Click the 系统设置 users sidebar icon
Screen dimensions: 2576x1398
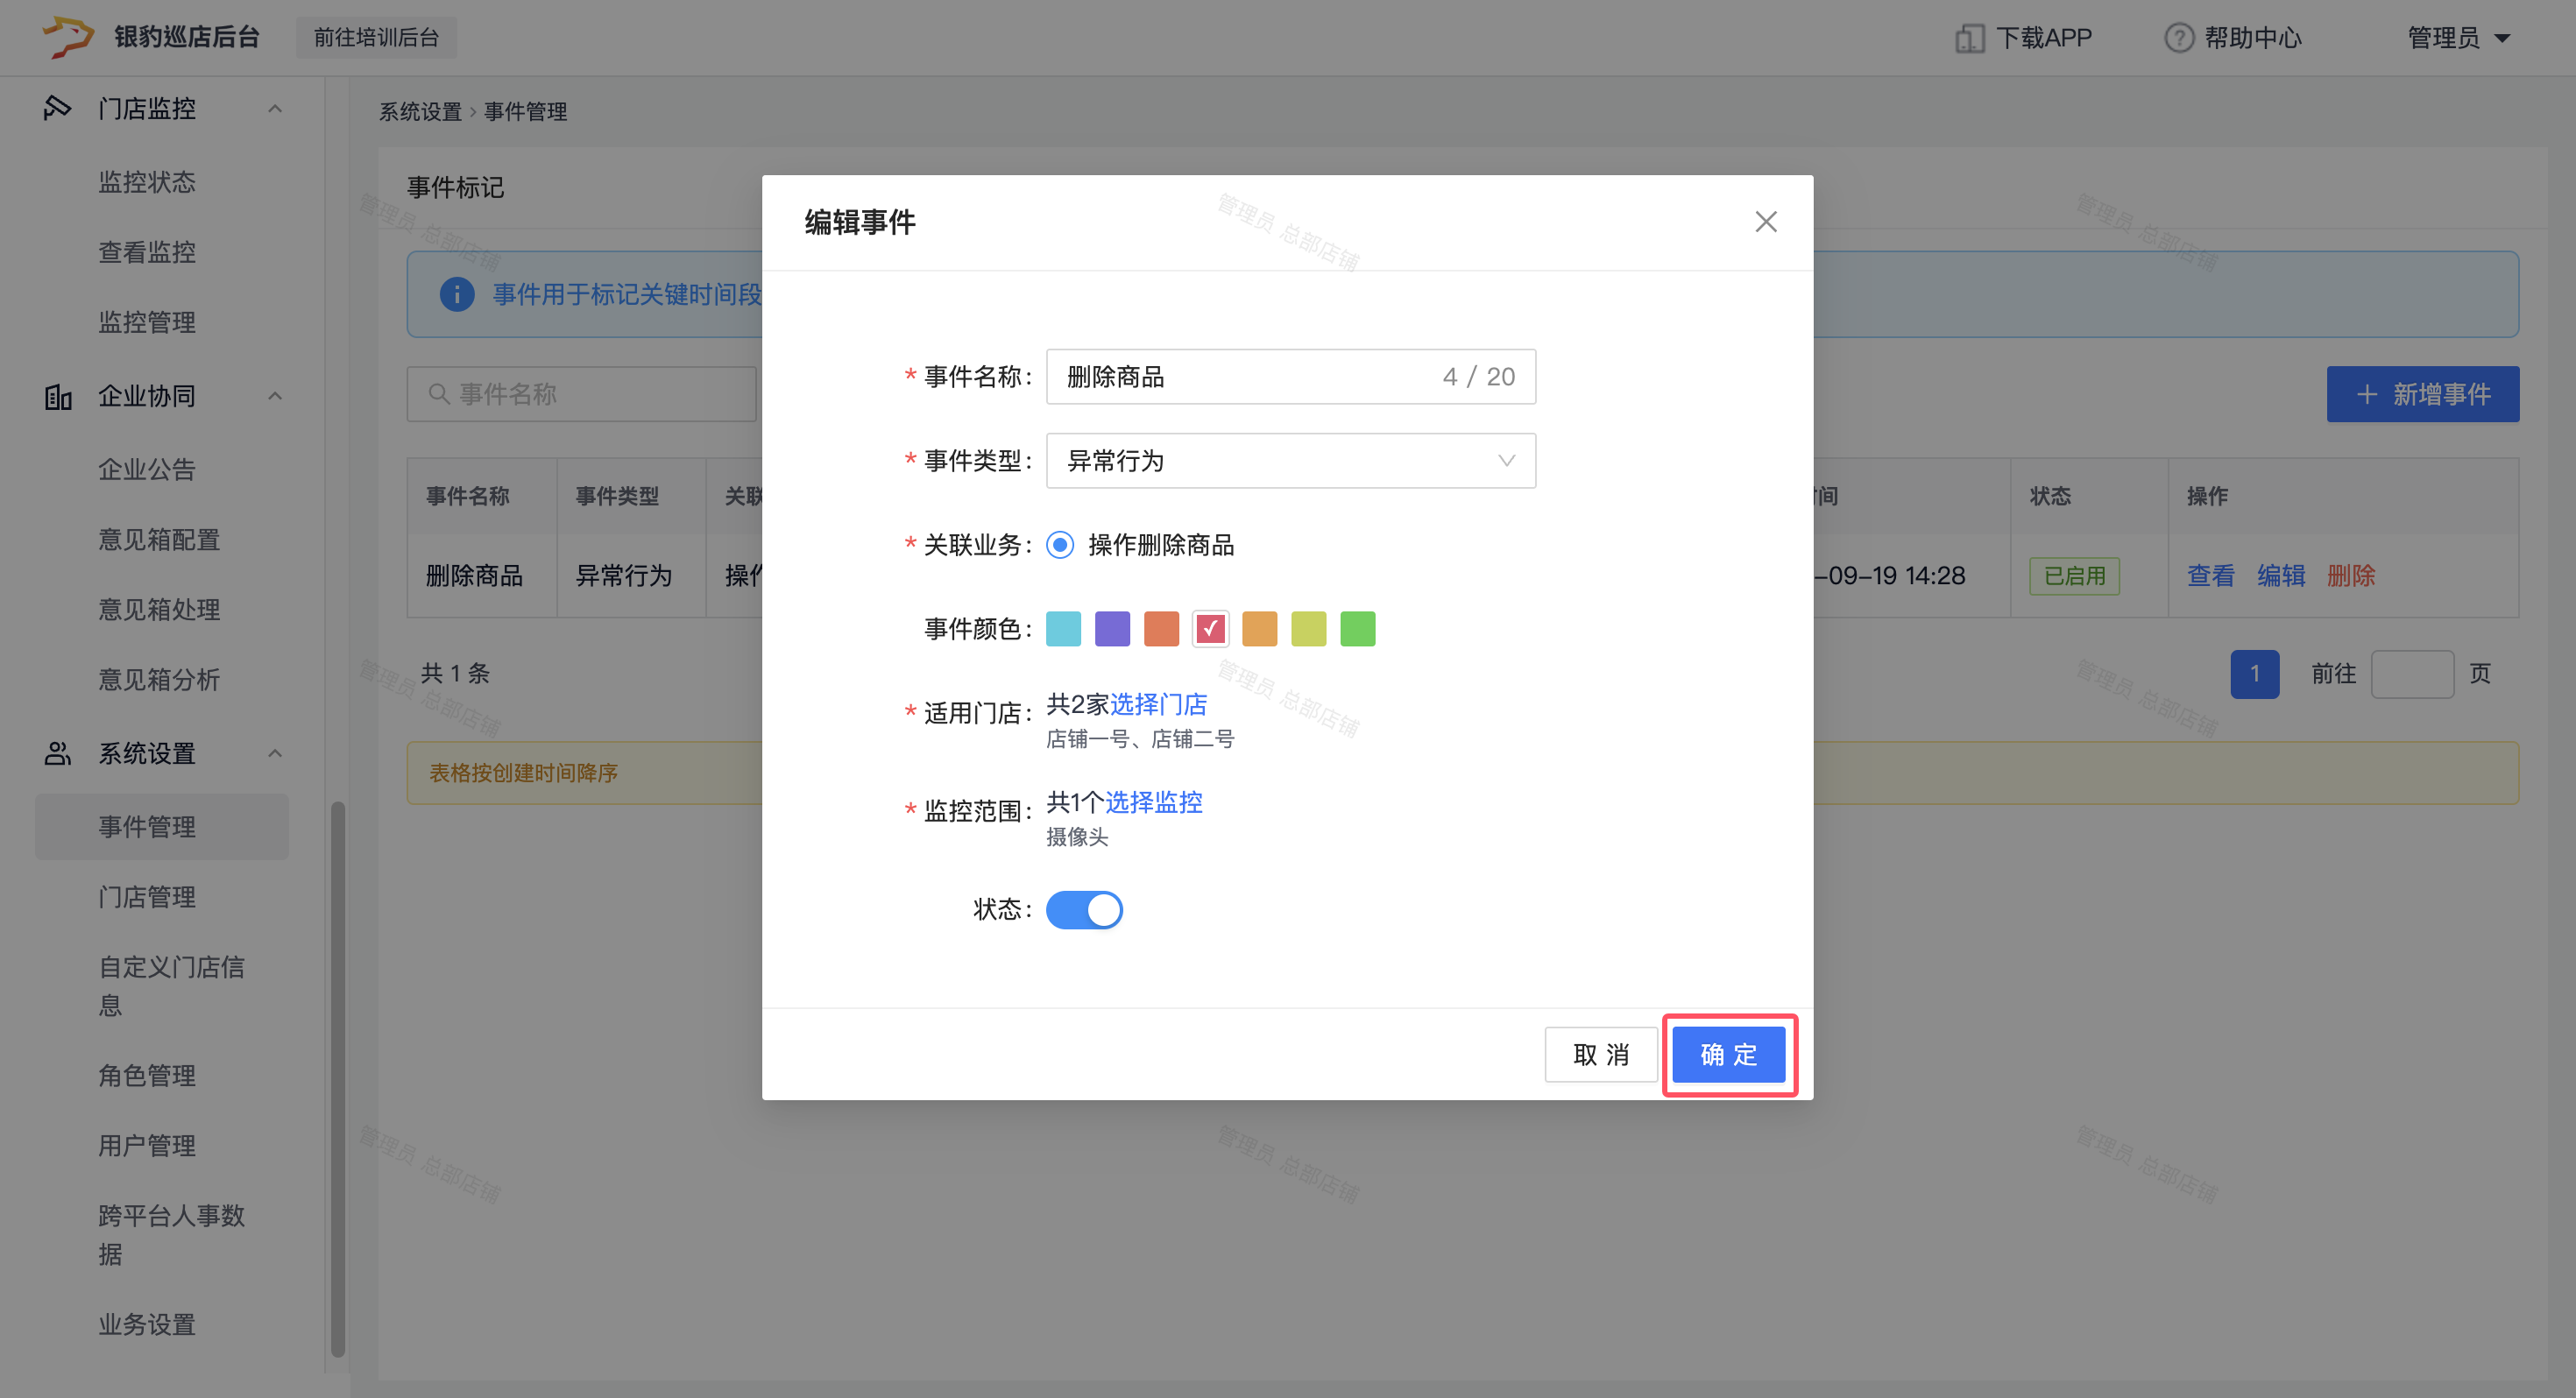(x=57, y=753)
